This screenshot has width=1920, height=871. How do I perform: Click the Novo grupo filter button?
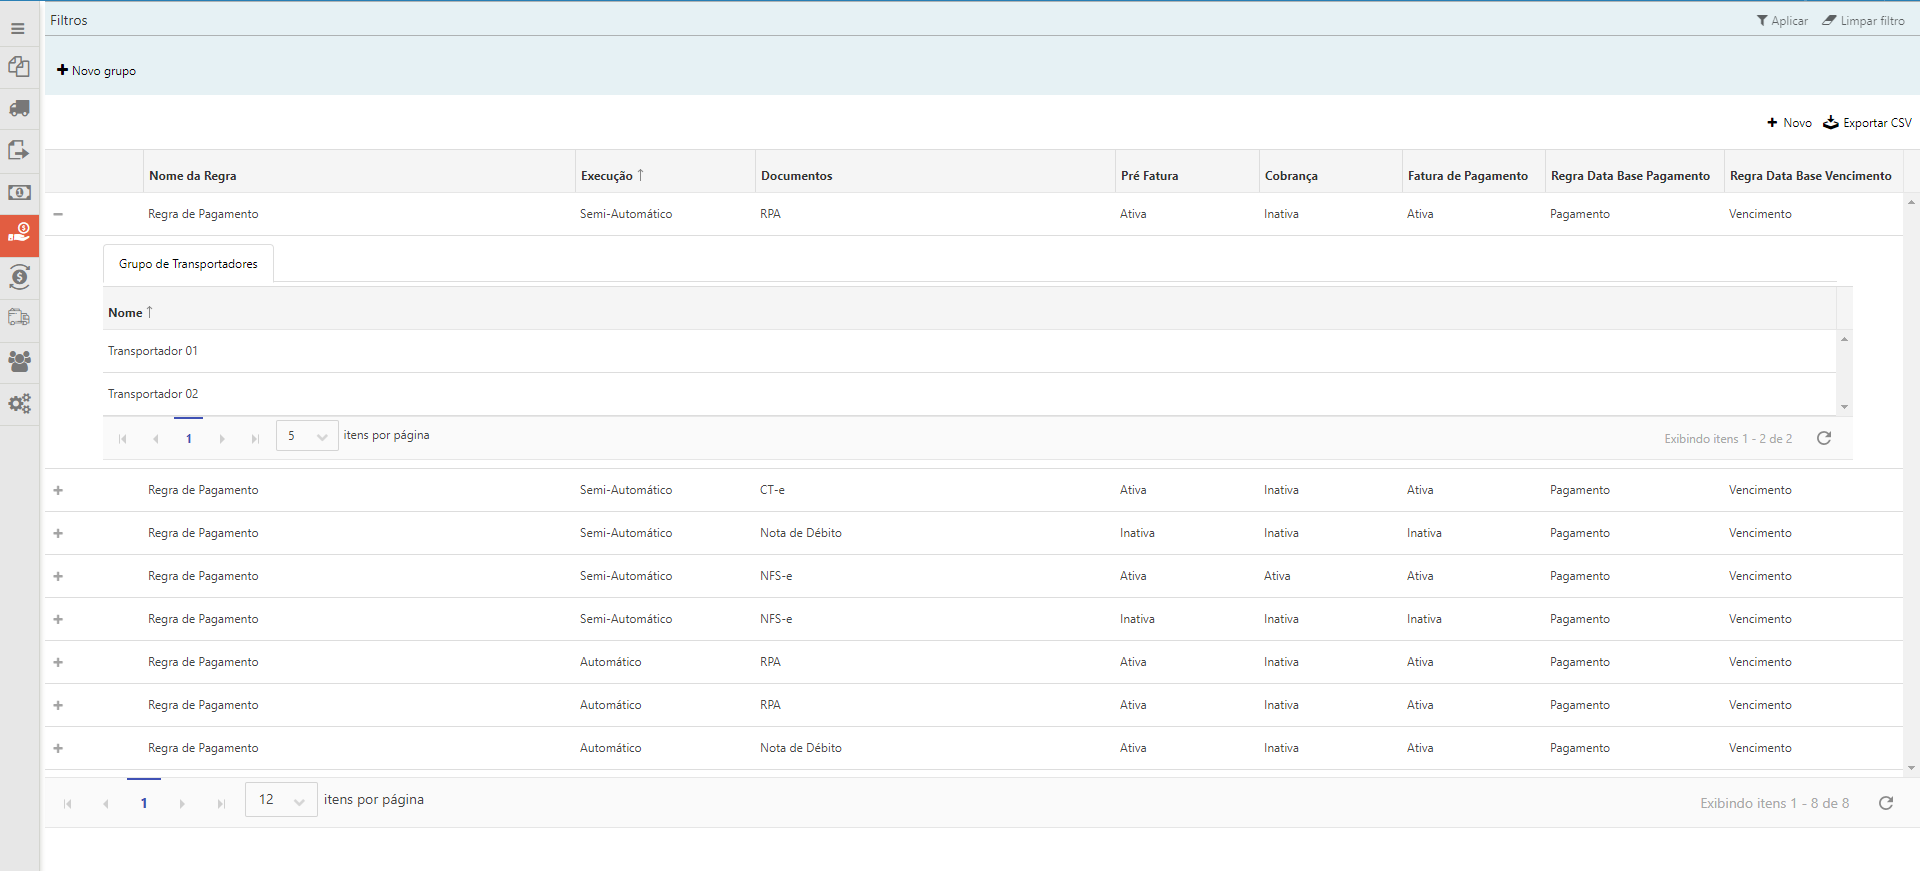click(x=96, y=71)
